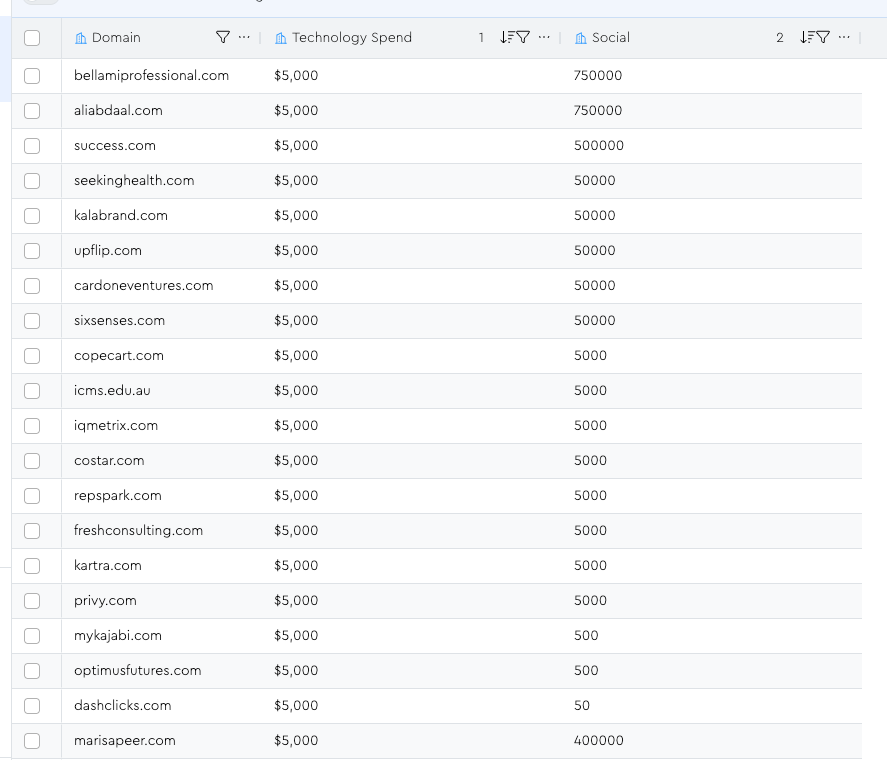Click the building icon beside Domain header
Screen dimensions: 887x760
81,38
